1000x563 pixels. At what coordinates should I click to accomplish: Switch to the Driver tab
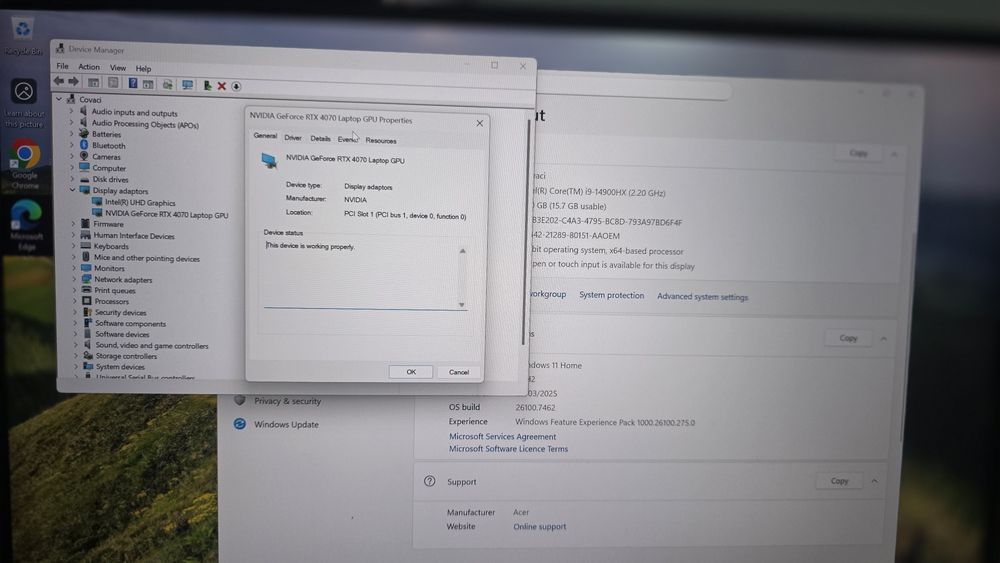(293, 138)
